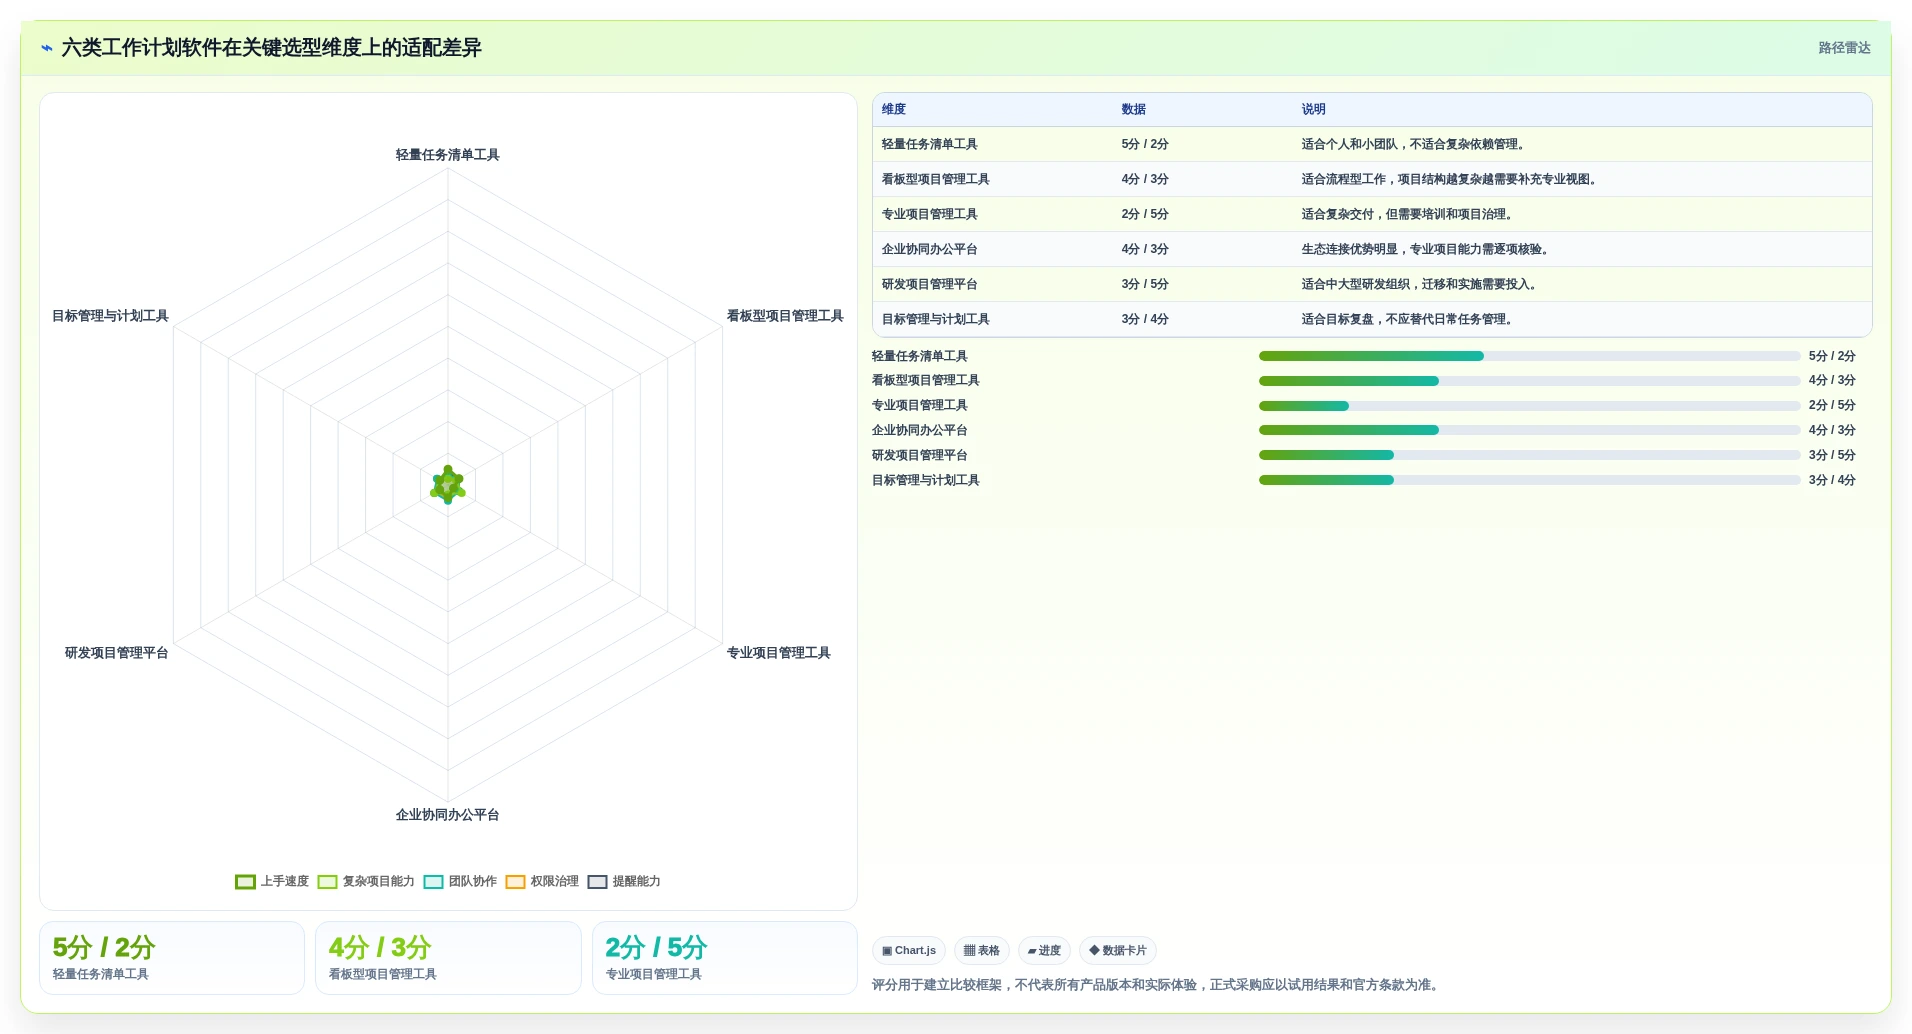The width and height of the screenshot is (1912, 1034).
Task: Click the blue icon beside the dashboard title
Action: pos(46,48)
